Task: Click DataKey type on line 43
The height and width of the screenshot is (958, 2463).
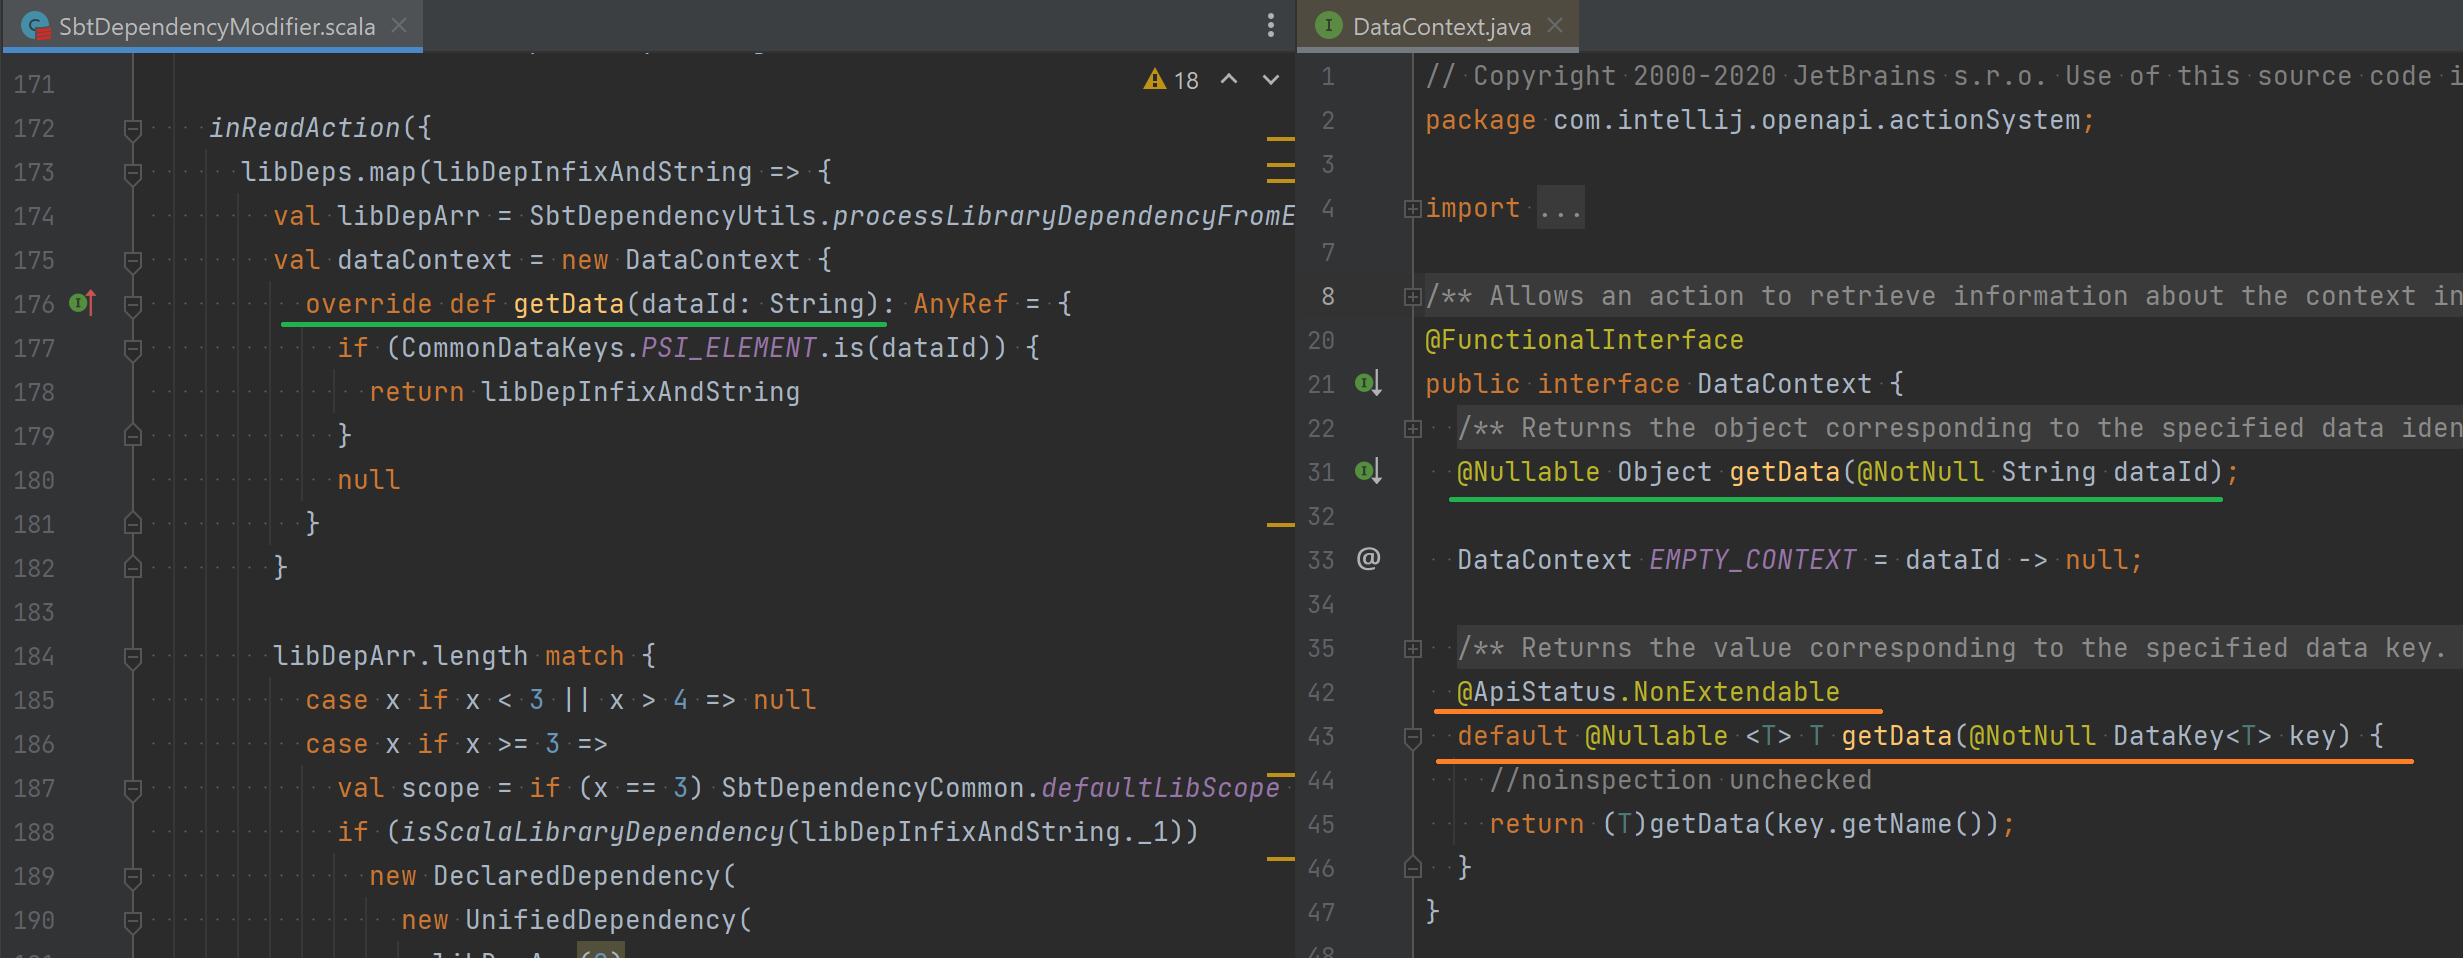Action: [x=2168, y=736]
